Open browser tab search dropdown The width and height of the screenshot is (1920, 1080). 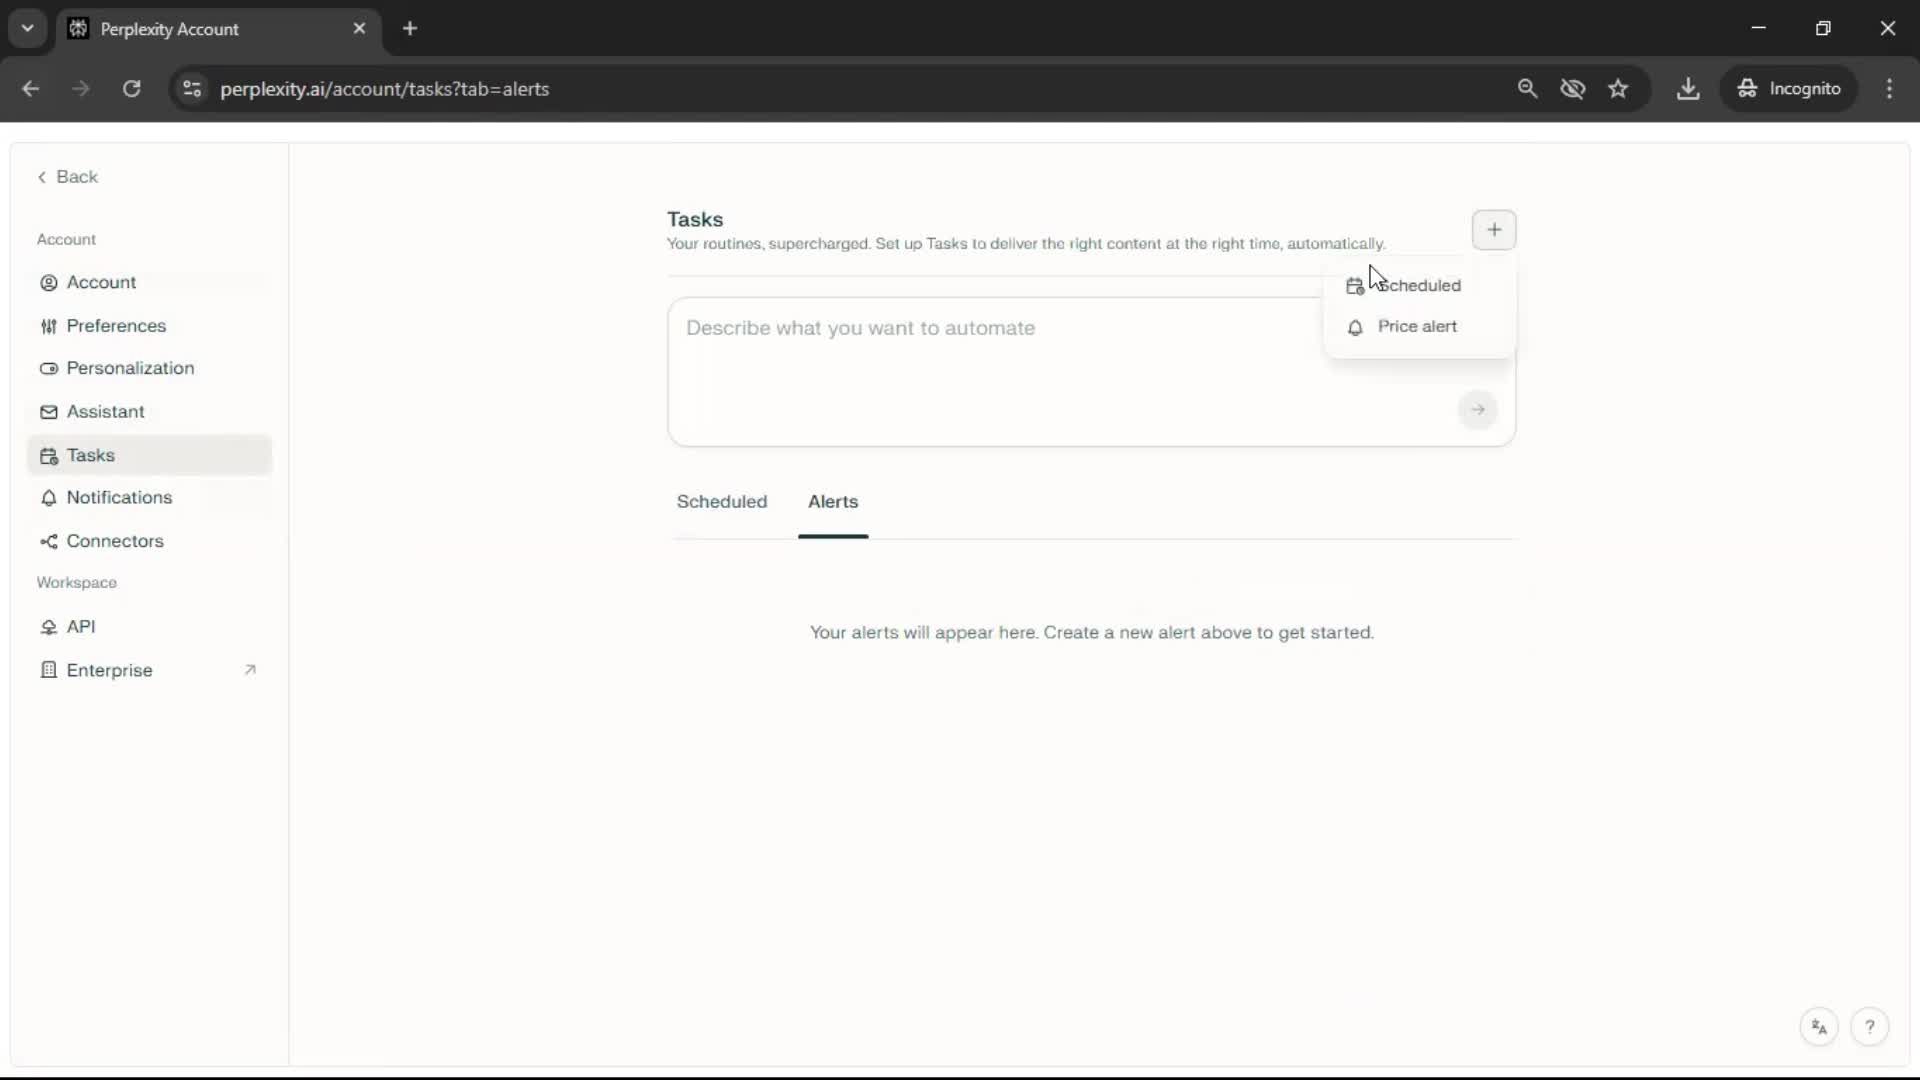click(x=27, y=28)
